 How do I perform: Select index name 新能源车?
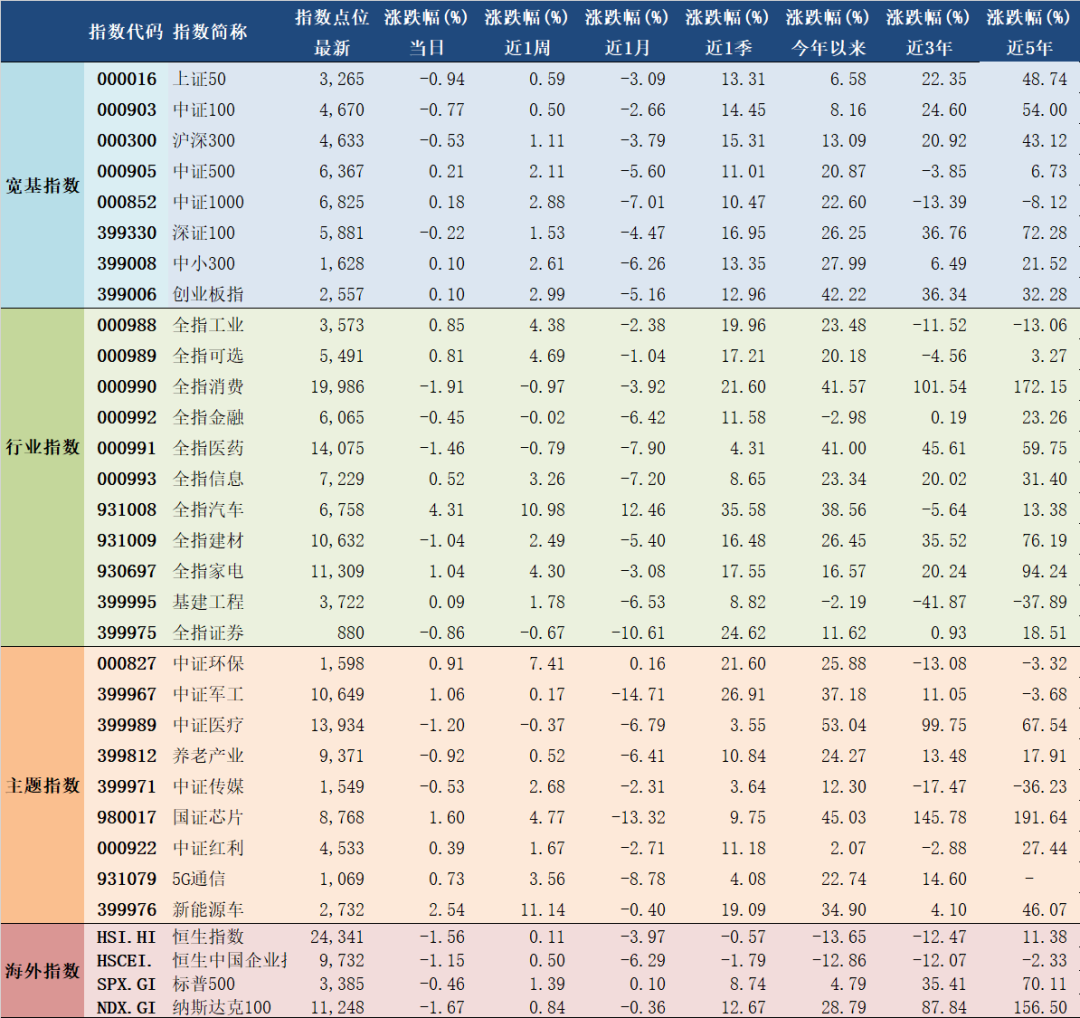point(208,910)
